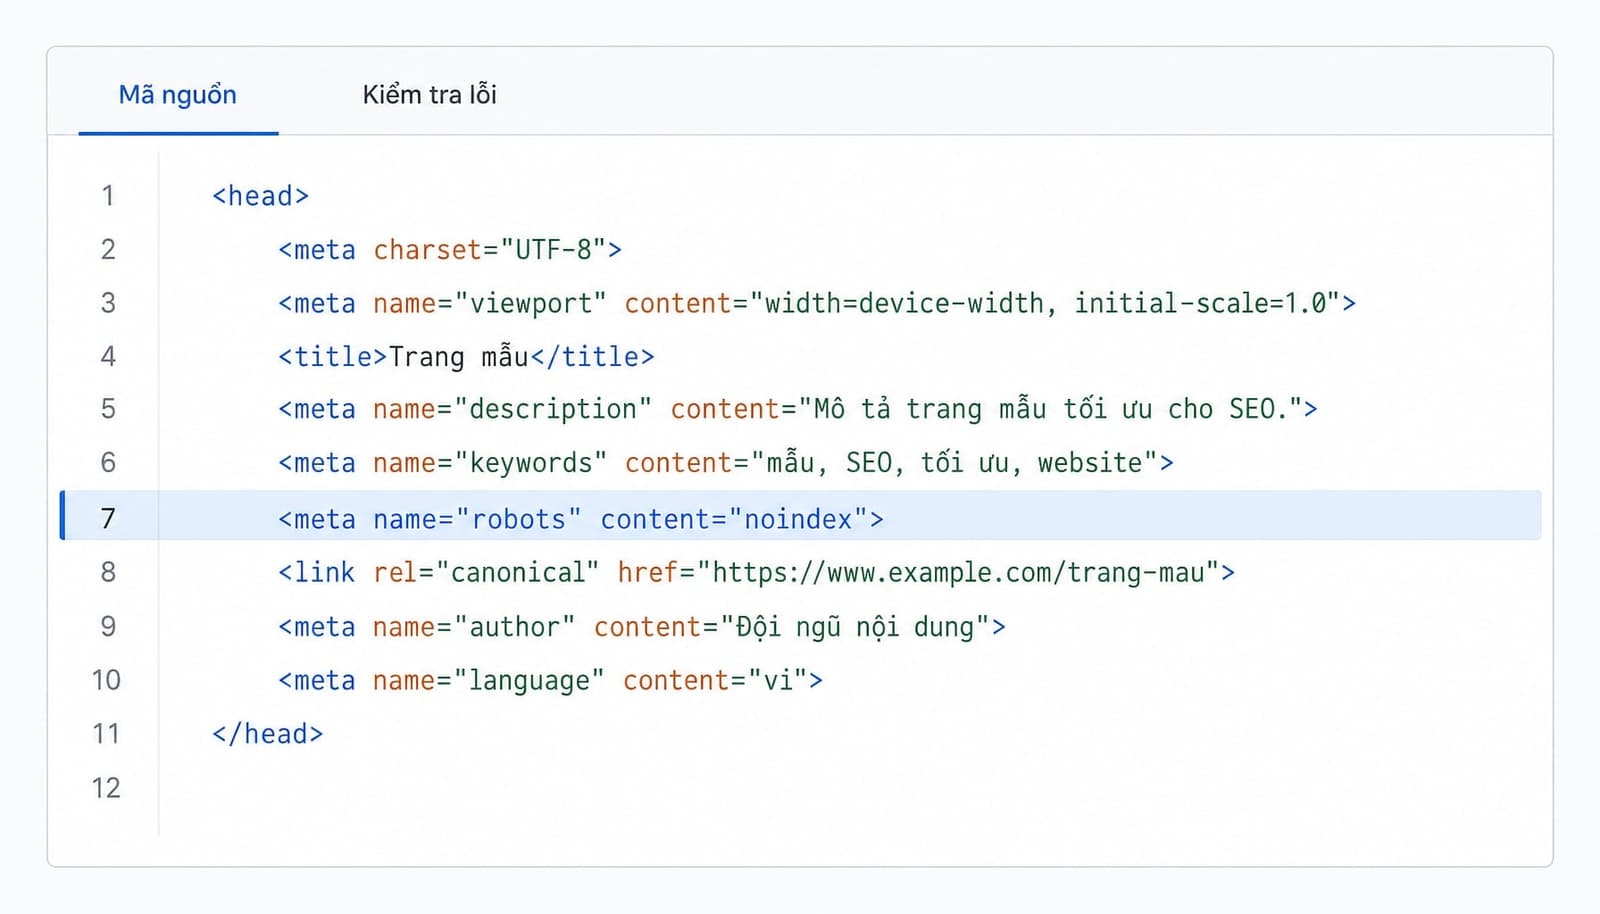Click the keywords meta tag line
This screenshot has height=914, width=1600.
pos(726,463)
